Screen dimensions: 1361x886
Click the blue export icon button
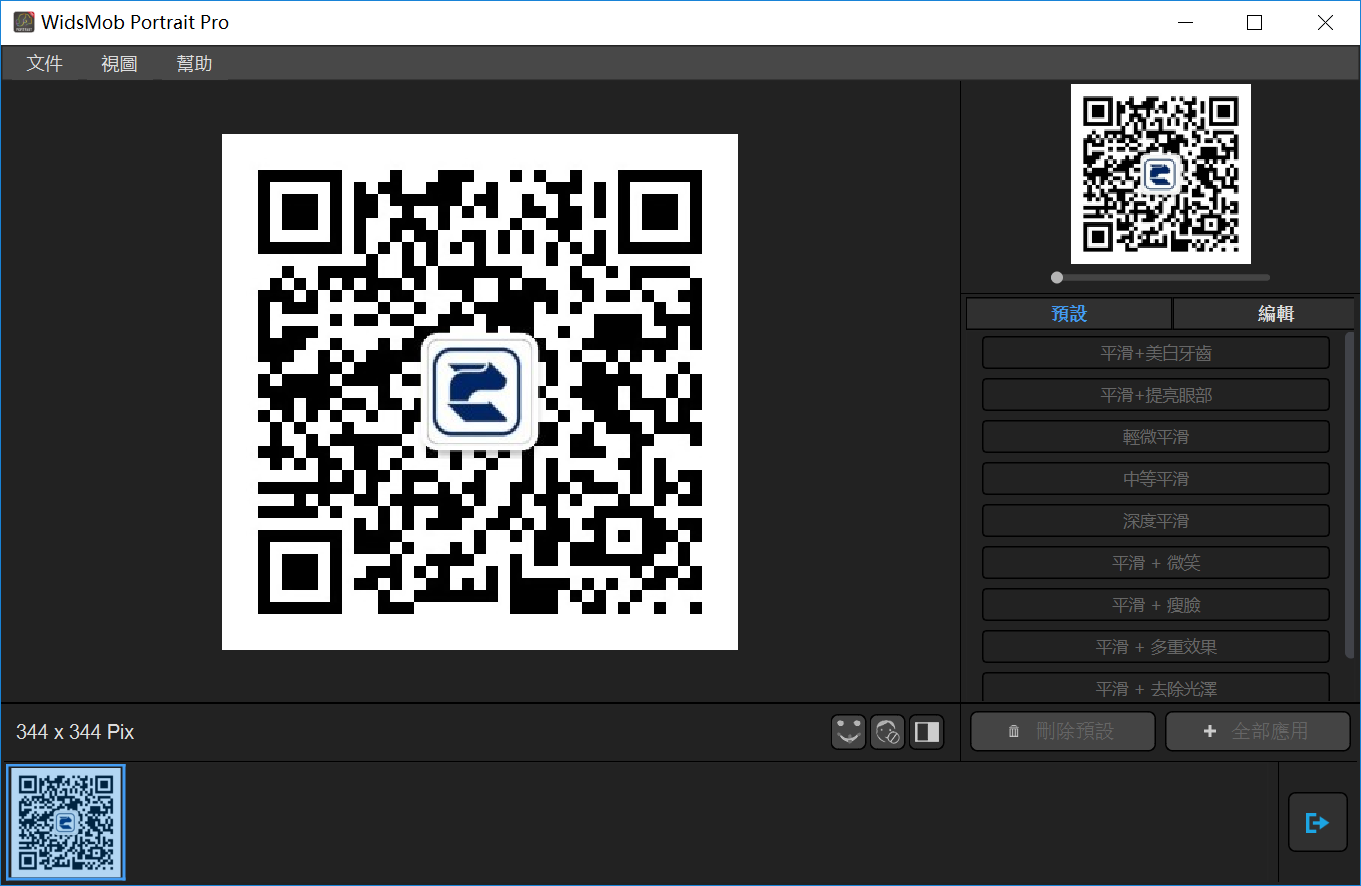click(1317, 822)
